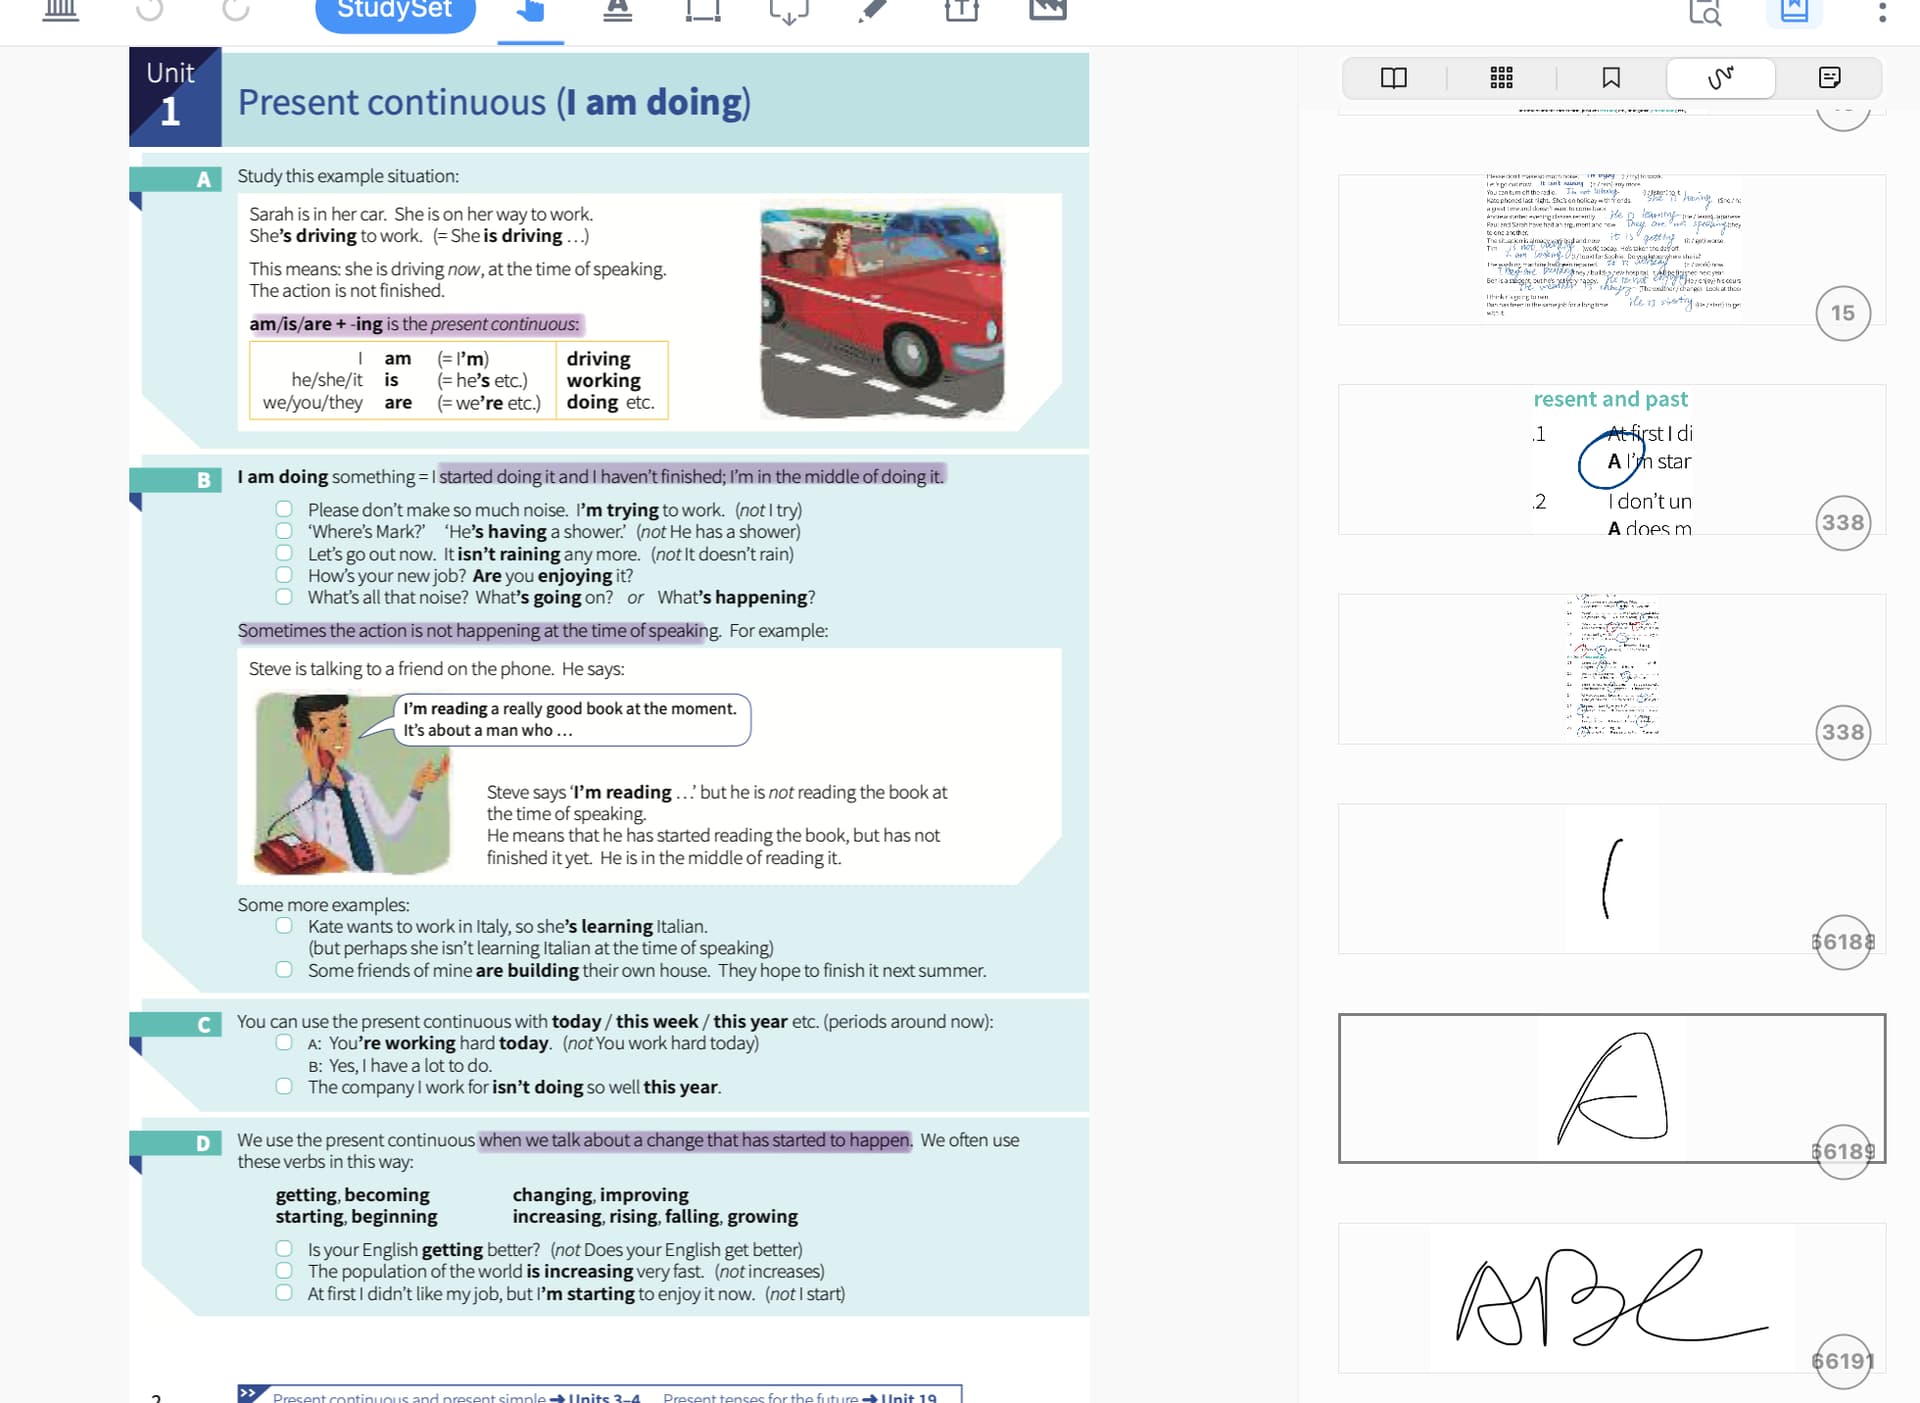Click the section B marker label
This screenshot has height=1403, width=1920.
204,480
